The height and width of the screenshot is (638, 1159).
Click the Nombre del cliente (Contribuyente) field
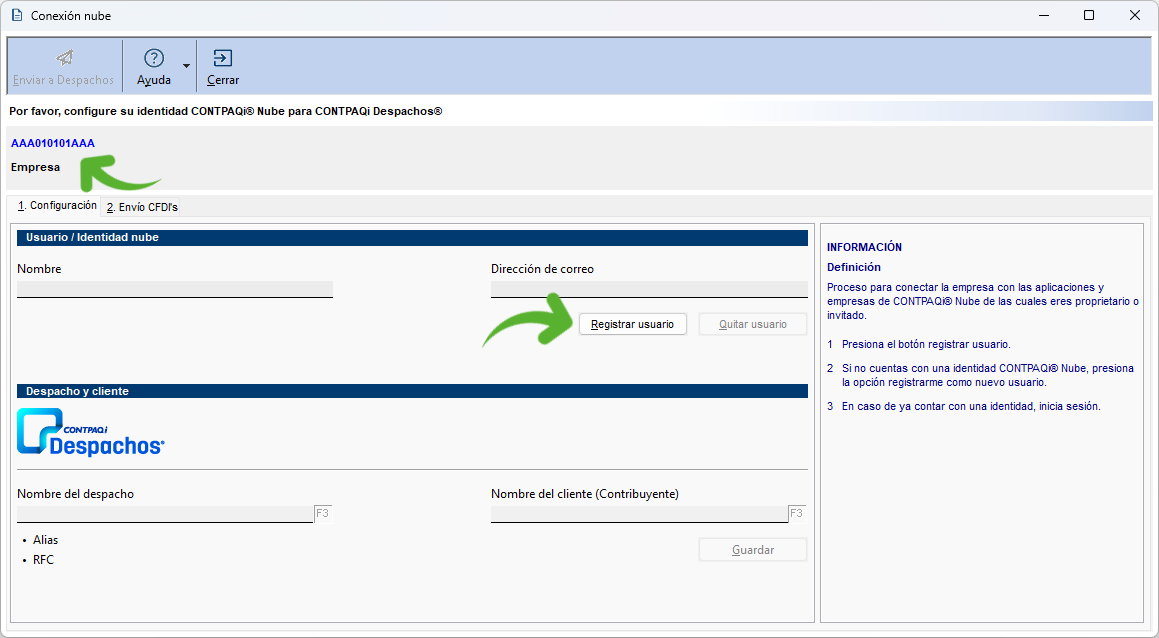[638, 514]
